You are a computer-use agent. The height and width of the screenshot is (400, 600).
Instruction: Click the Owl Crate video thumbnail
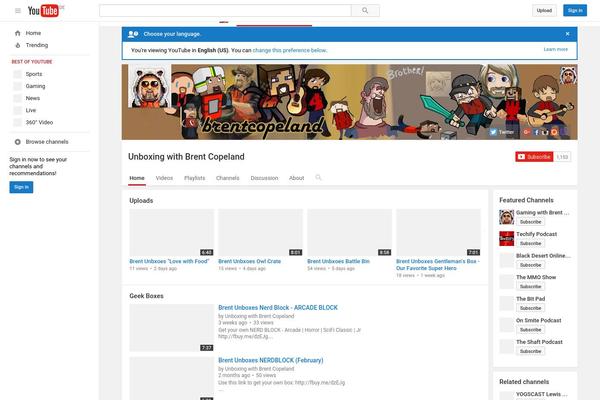[260, 233]
